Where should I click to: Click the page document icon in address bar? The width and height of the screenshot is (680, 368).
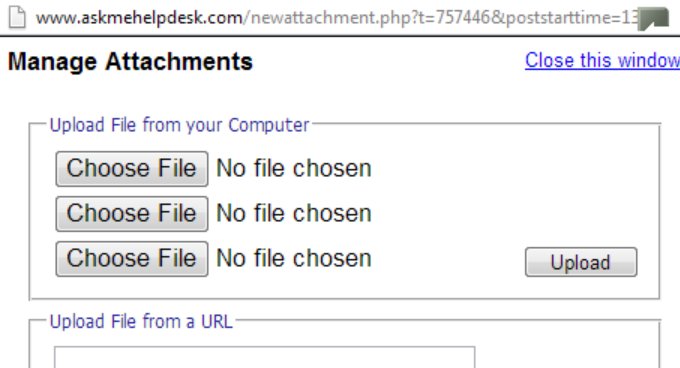point(17,17)
